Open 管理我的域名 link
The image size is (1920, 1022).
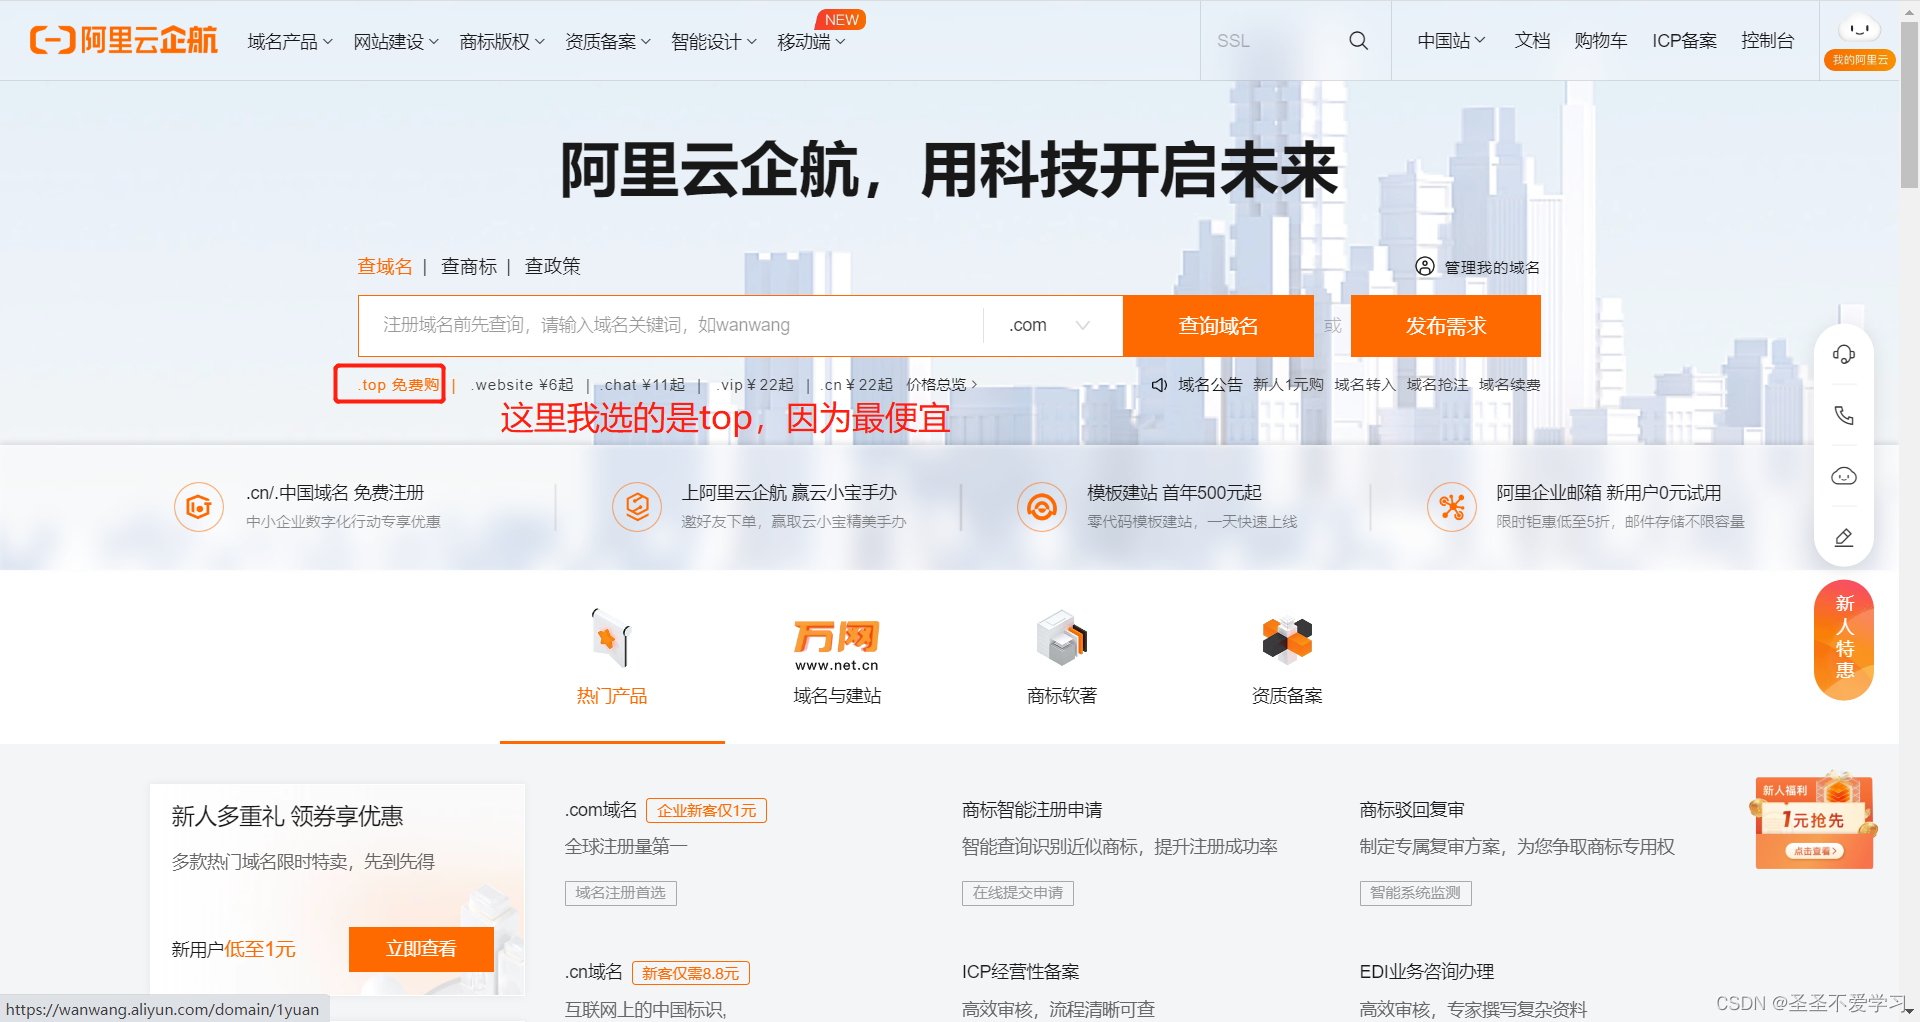[x=1492, y=267]
